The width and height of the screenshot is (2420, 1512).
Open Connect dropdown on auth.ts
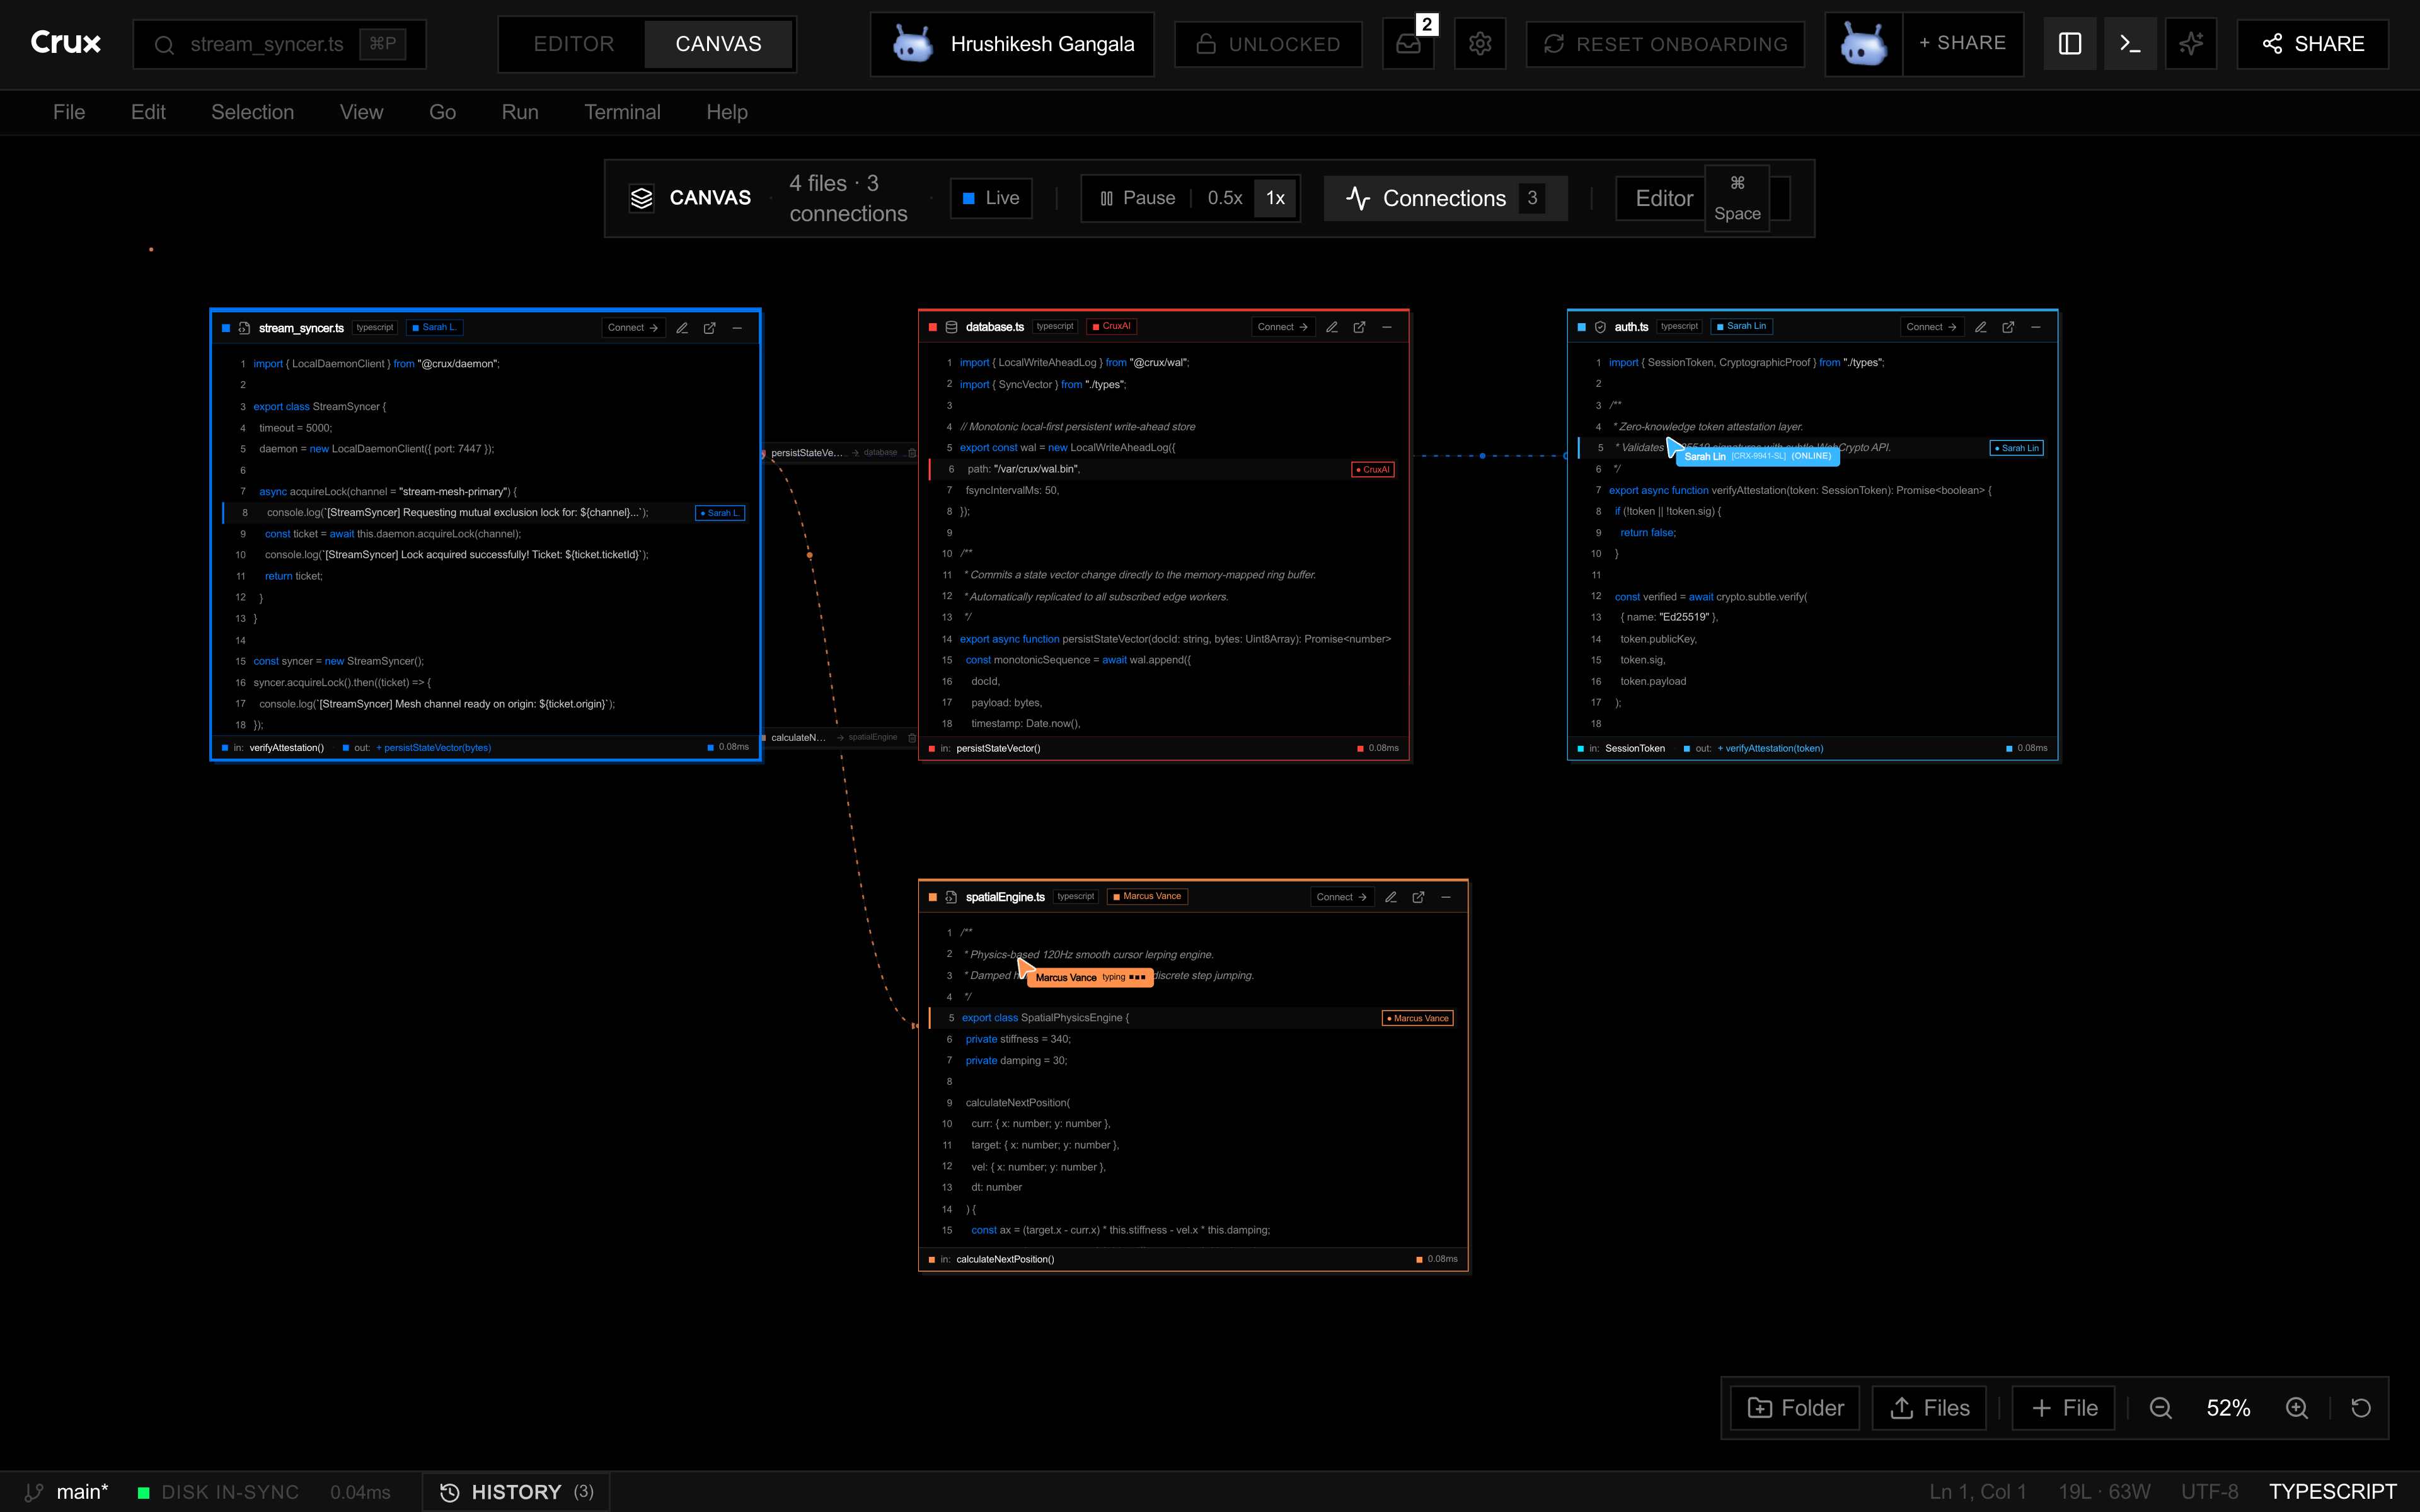(1931, 327)
